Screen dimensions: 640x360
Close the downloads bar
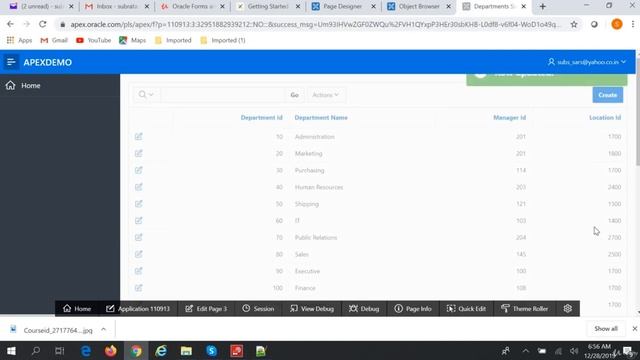[x=635, y=329]
